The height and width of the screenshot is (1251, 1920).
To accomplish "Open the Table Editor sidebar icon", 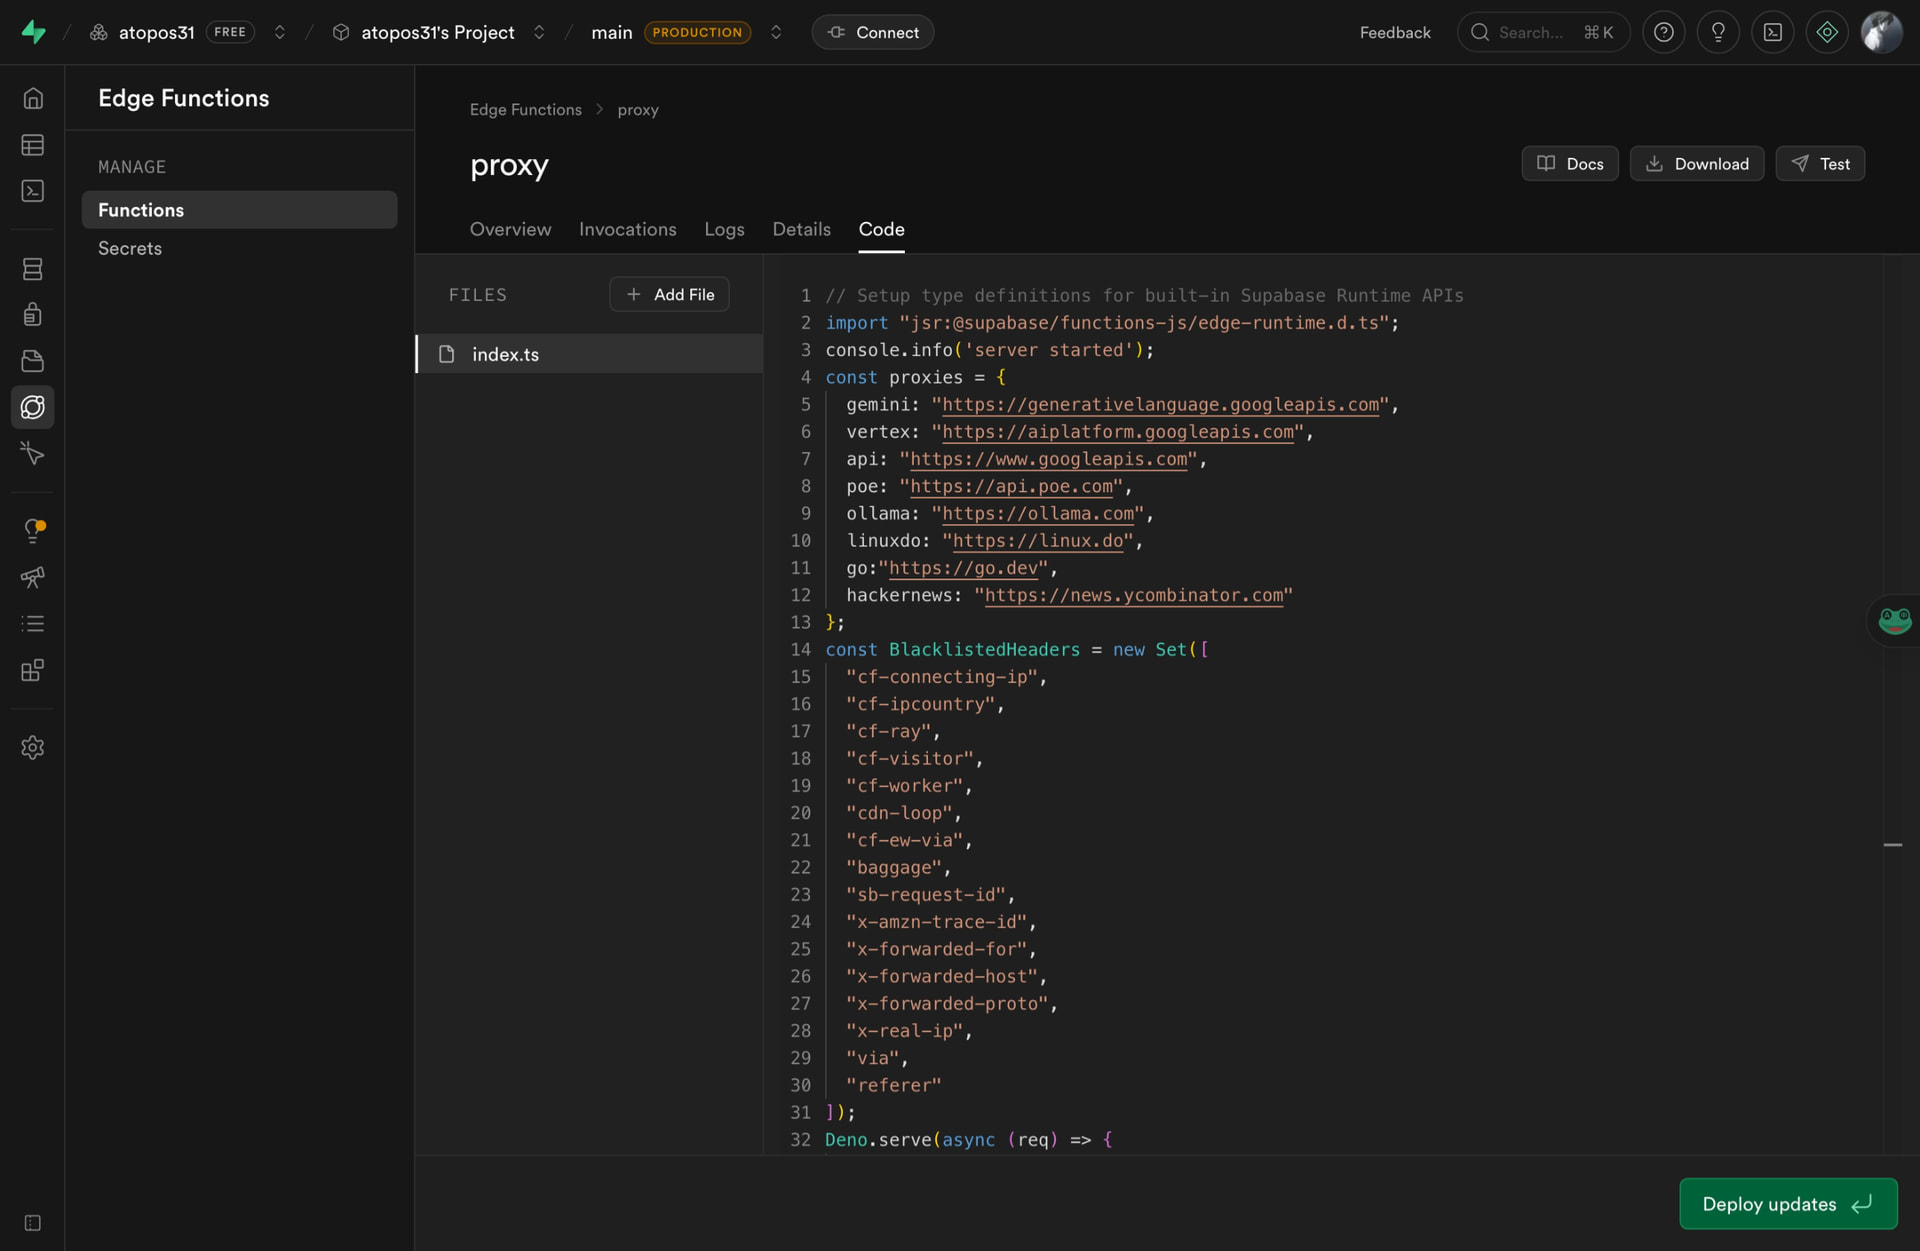I will pos(33,145).
